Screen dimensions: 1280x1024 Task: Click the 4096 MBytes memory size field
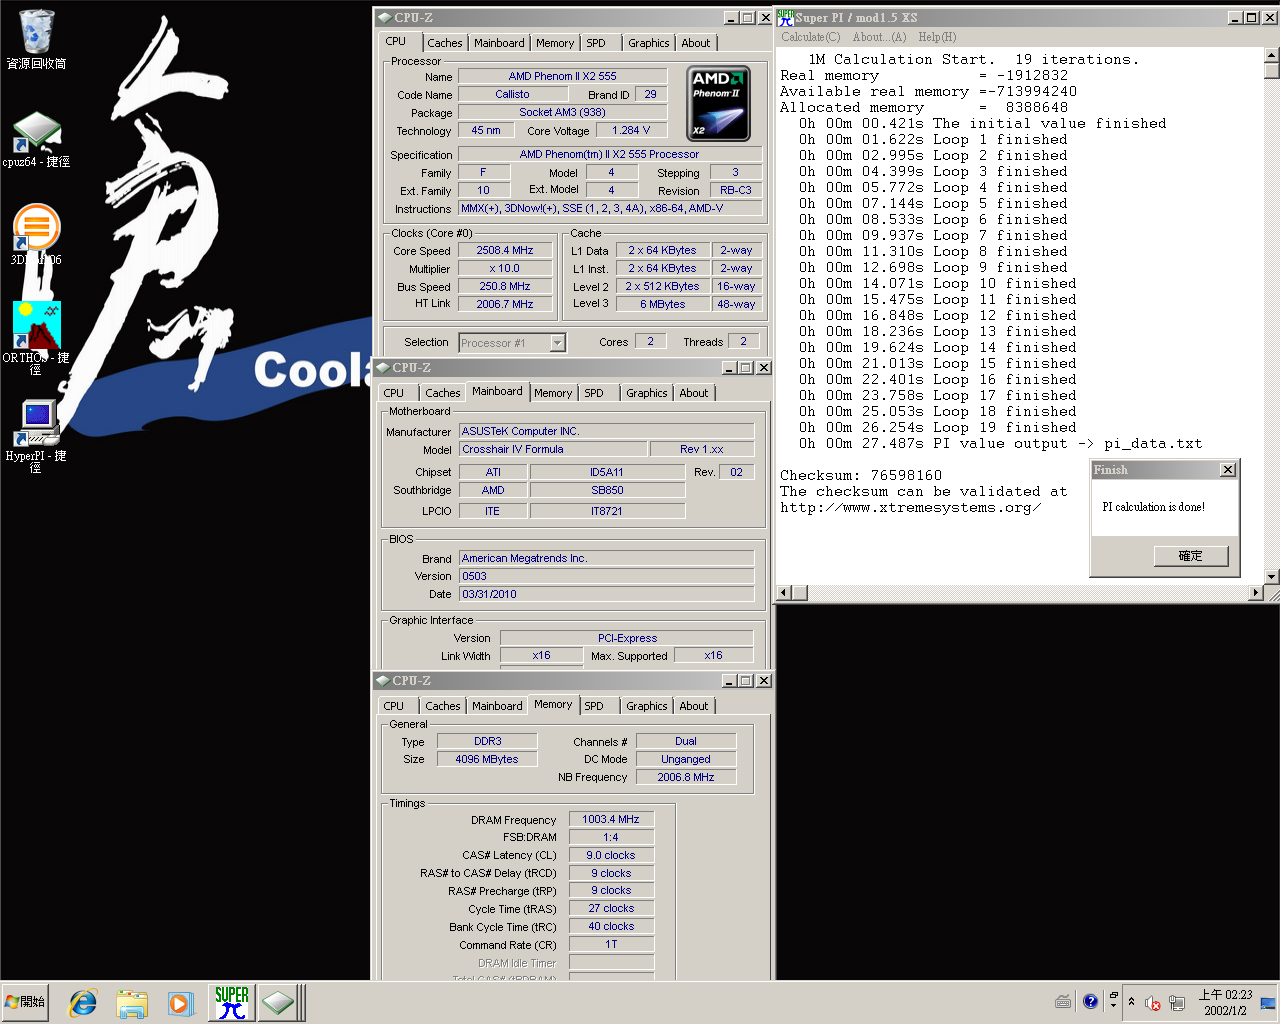[x=487, y=759]
